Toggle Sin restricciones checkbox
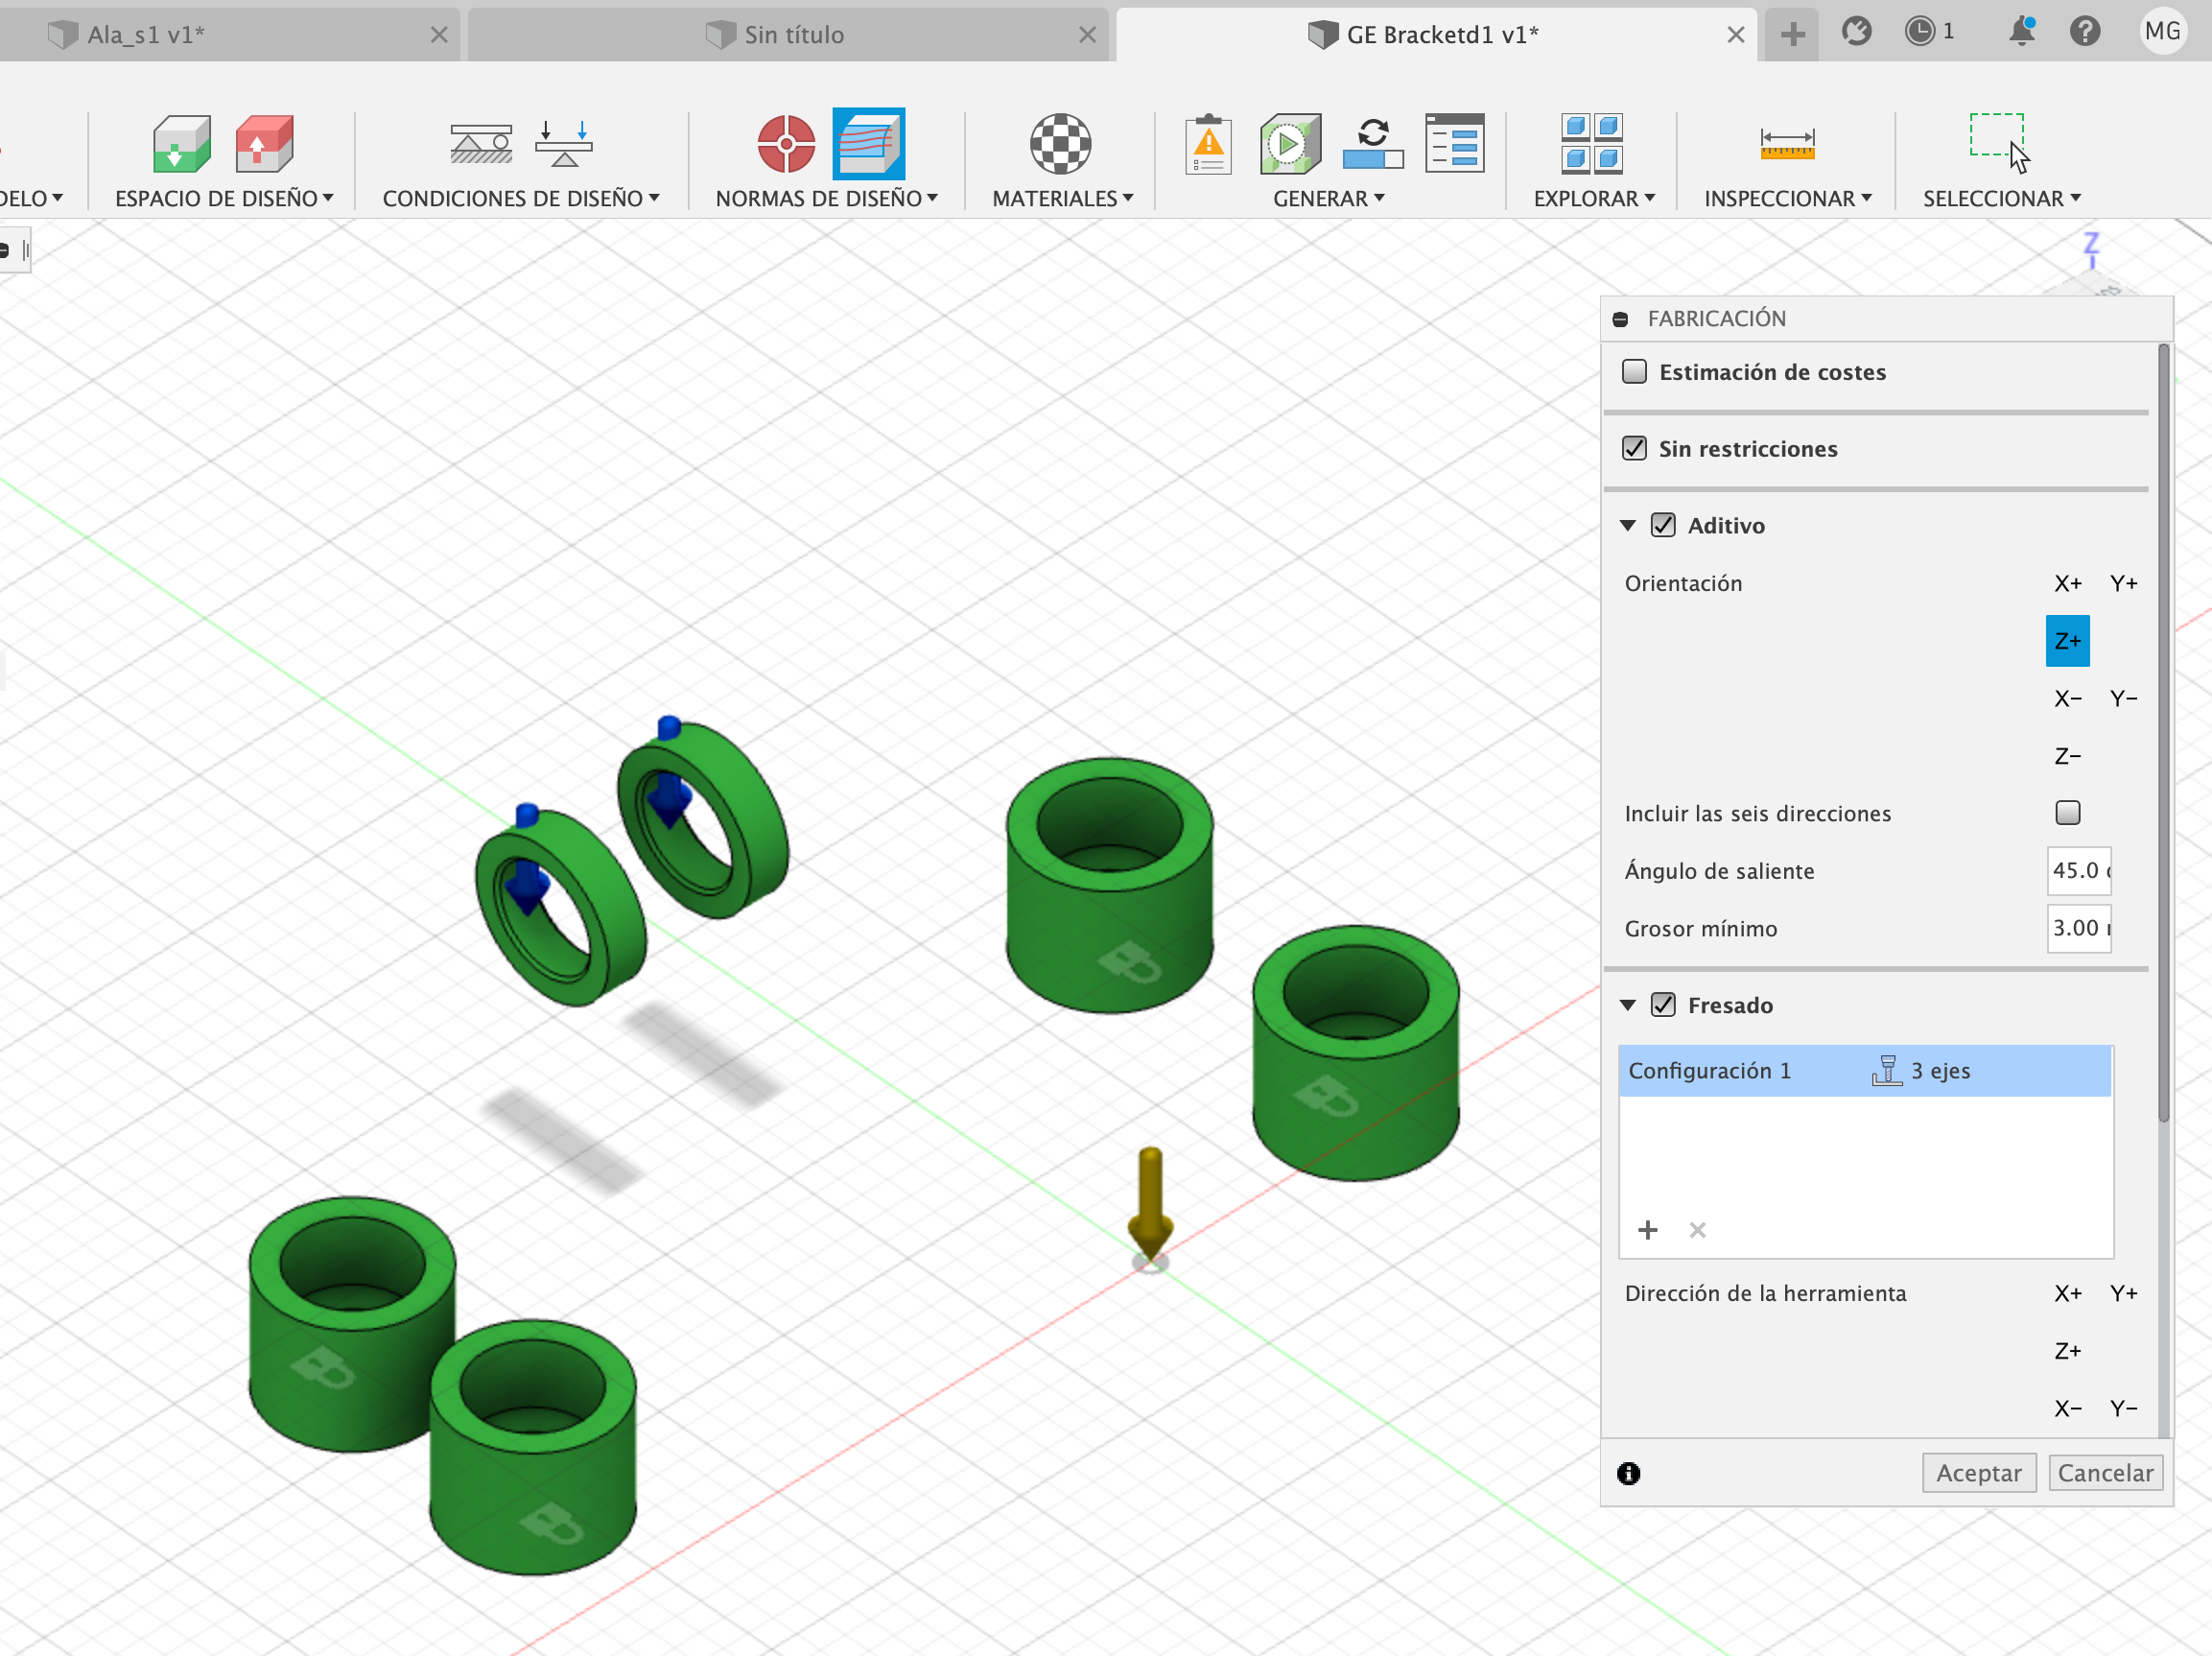2212x1656 pixels. 1634,448
